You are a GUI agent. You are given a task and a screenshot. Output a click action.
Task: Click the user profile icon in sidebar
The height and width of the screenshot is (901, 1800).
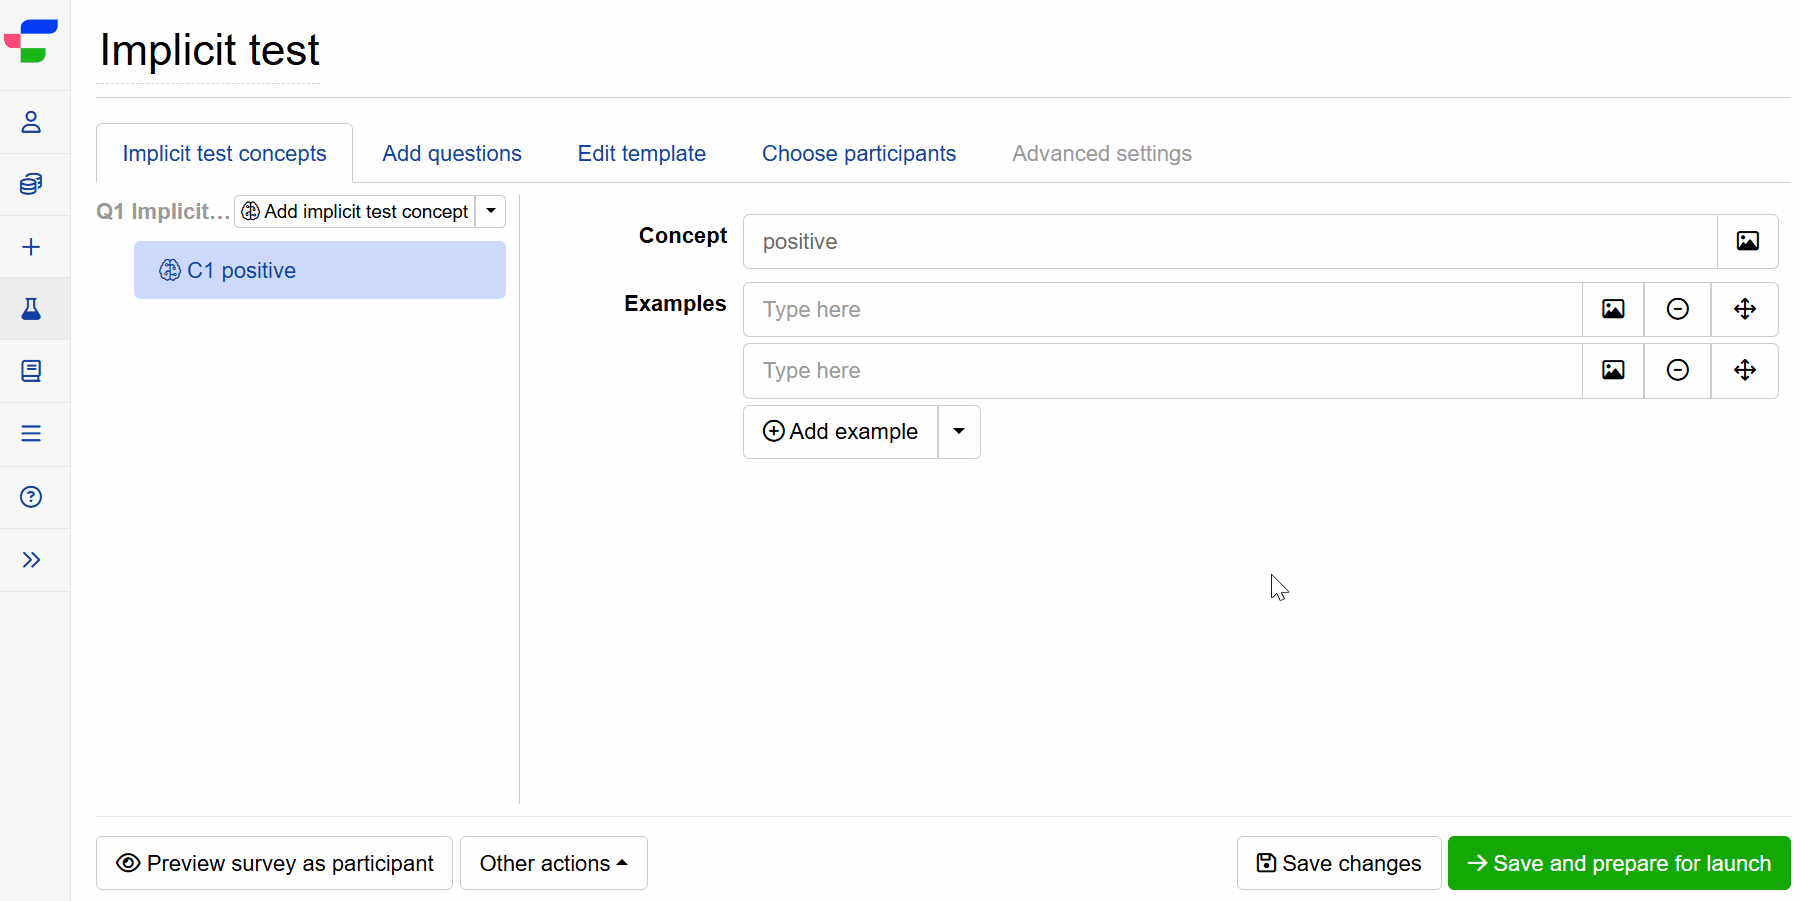31,122
